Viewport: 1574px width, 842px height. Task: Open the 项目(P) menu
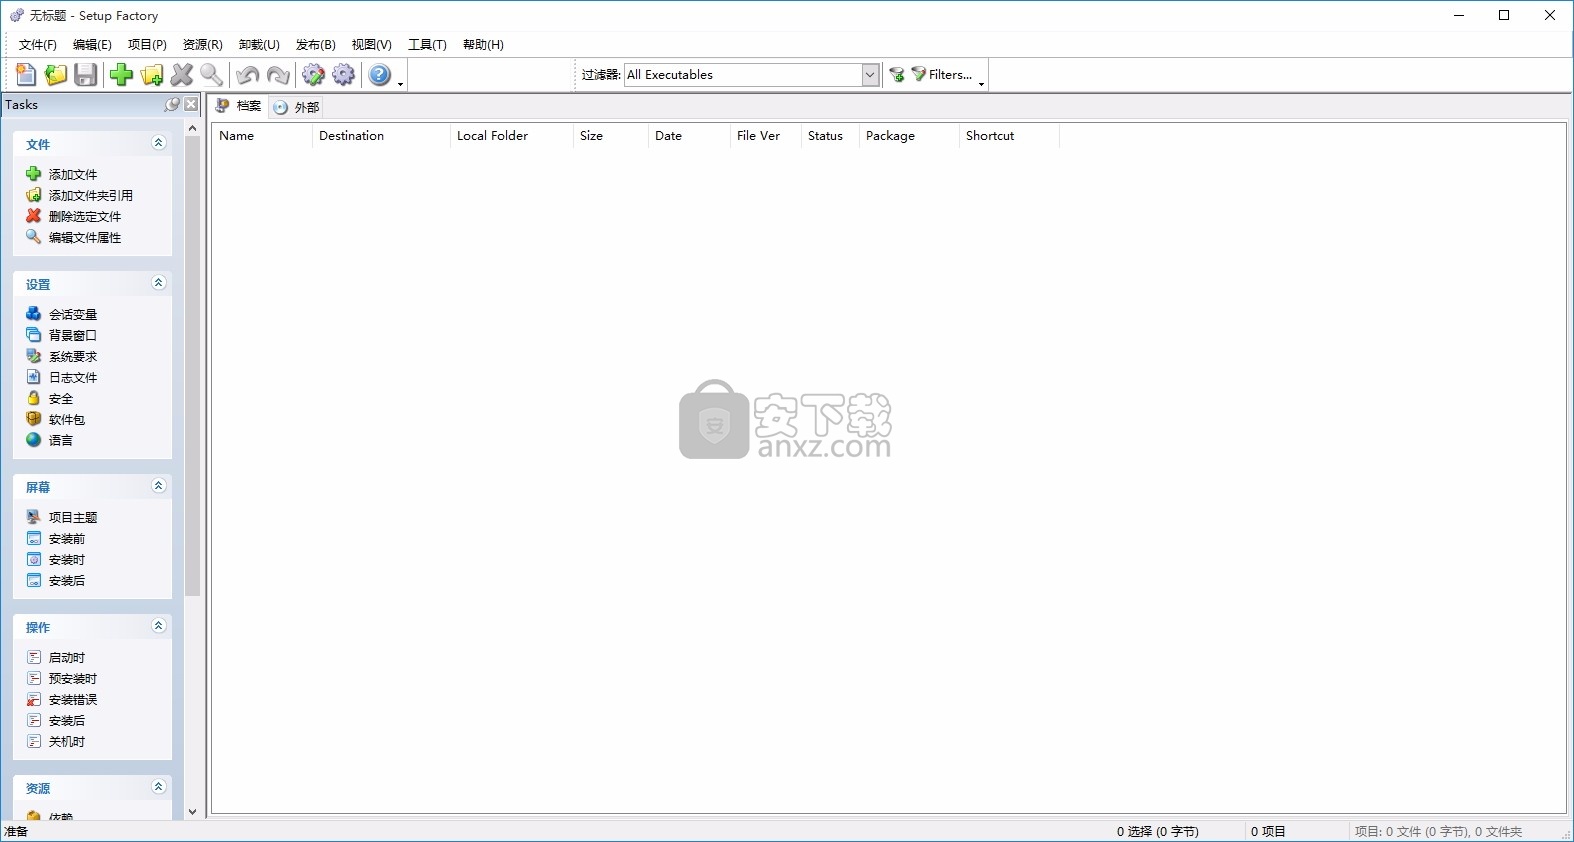click(147, 45)
